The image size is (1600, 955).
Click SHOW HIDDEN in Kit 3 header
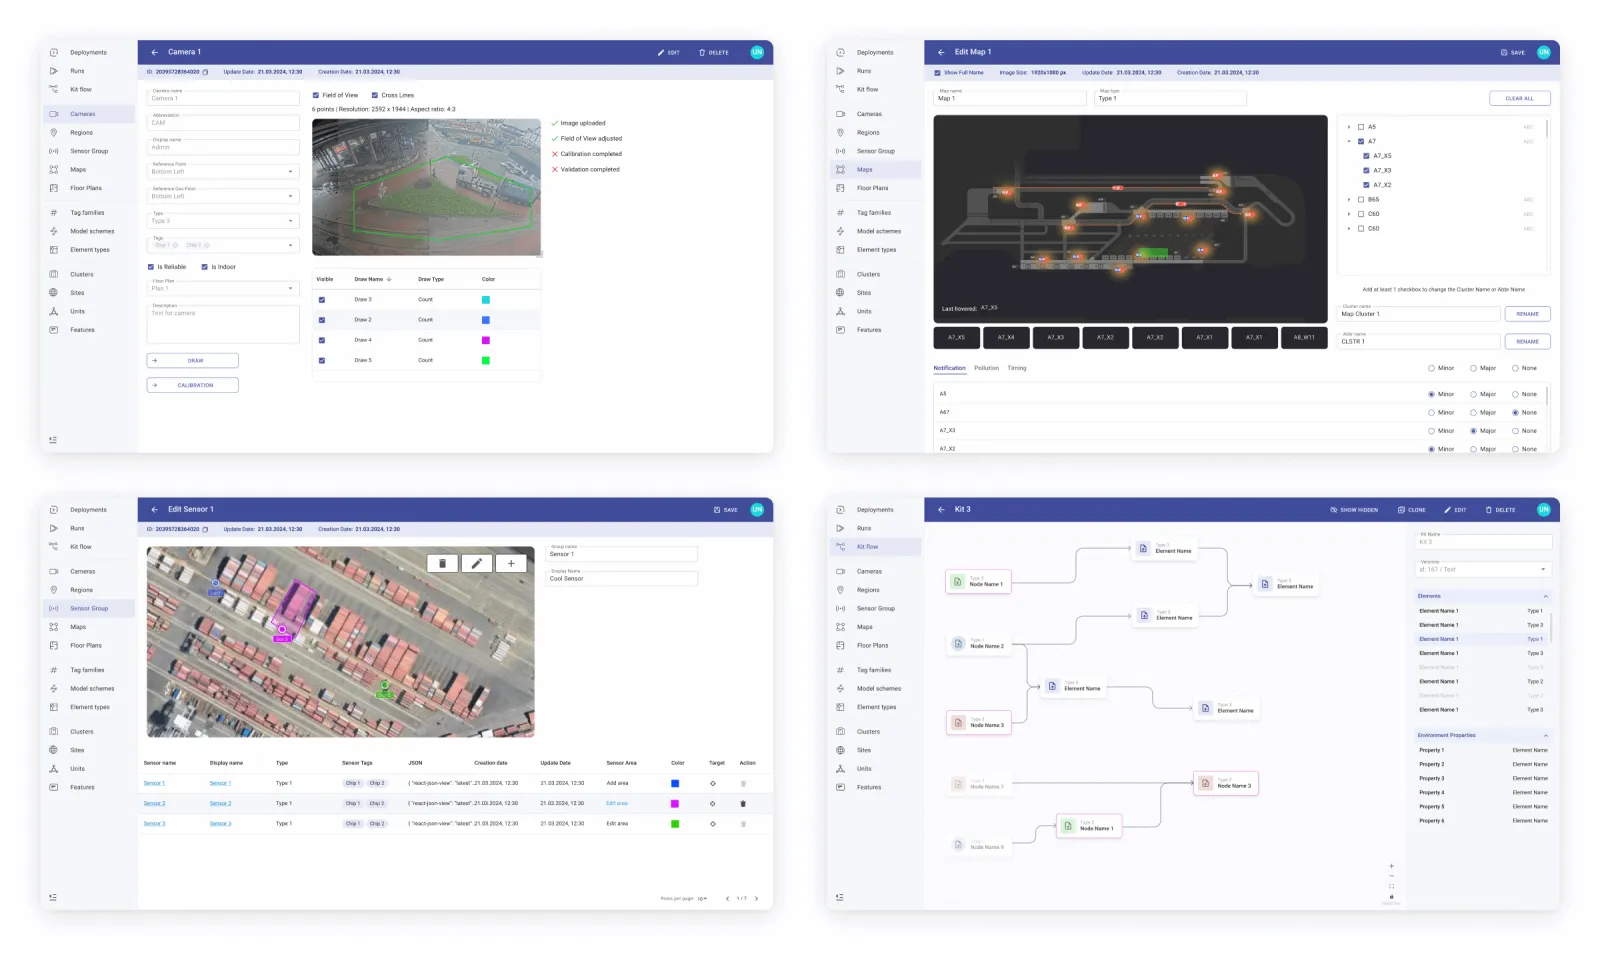coord(1354,510)
